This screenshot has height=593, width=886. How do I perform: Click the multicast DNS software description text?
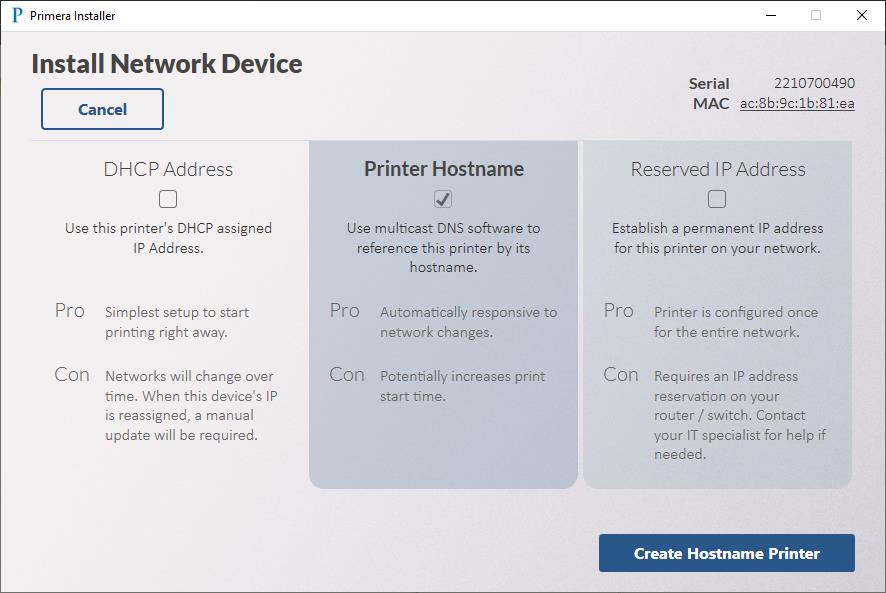tap(444, 248)
